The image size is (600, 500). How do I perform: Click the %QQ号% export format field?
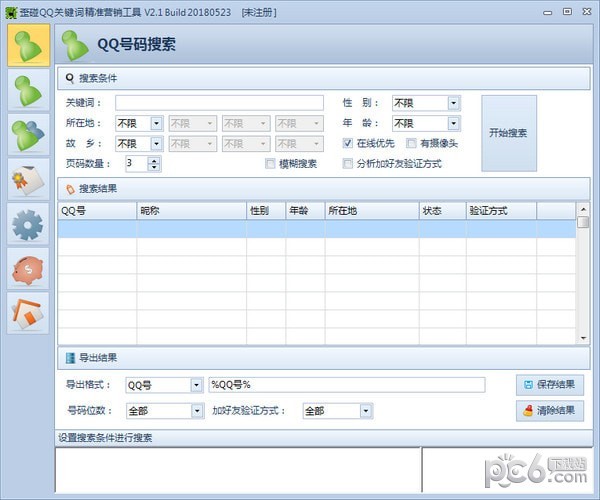[347, 385]
